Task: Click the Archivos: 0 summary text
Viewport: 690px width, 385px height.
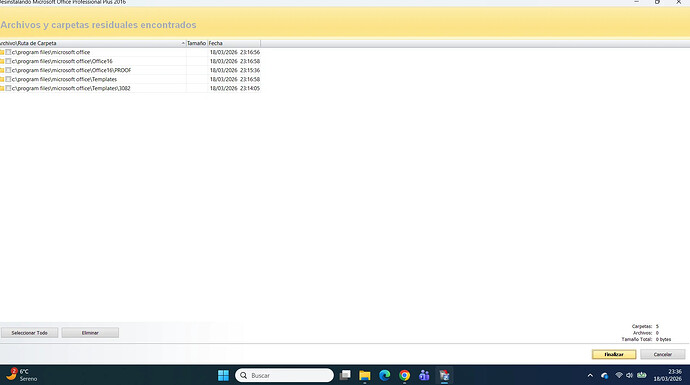Action: 646,333
